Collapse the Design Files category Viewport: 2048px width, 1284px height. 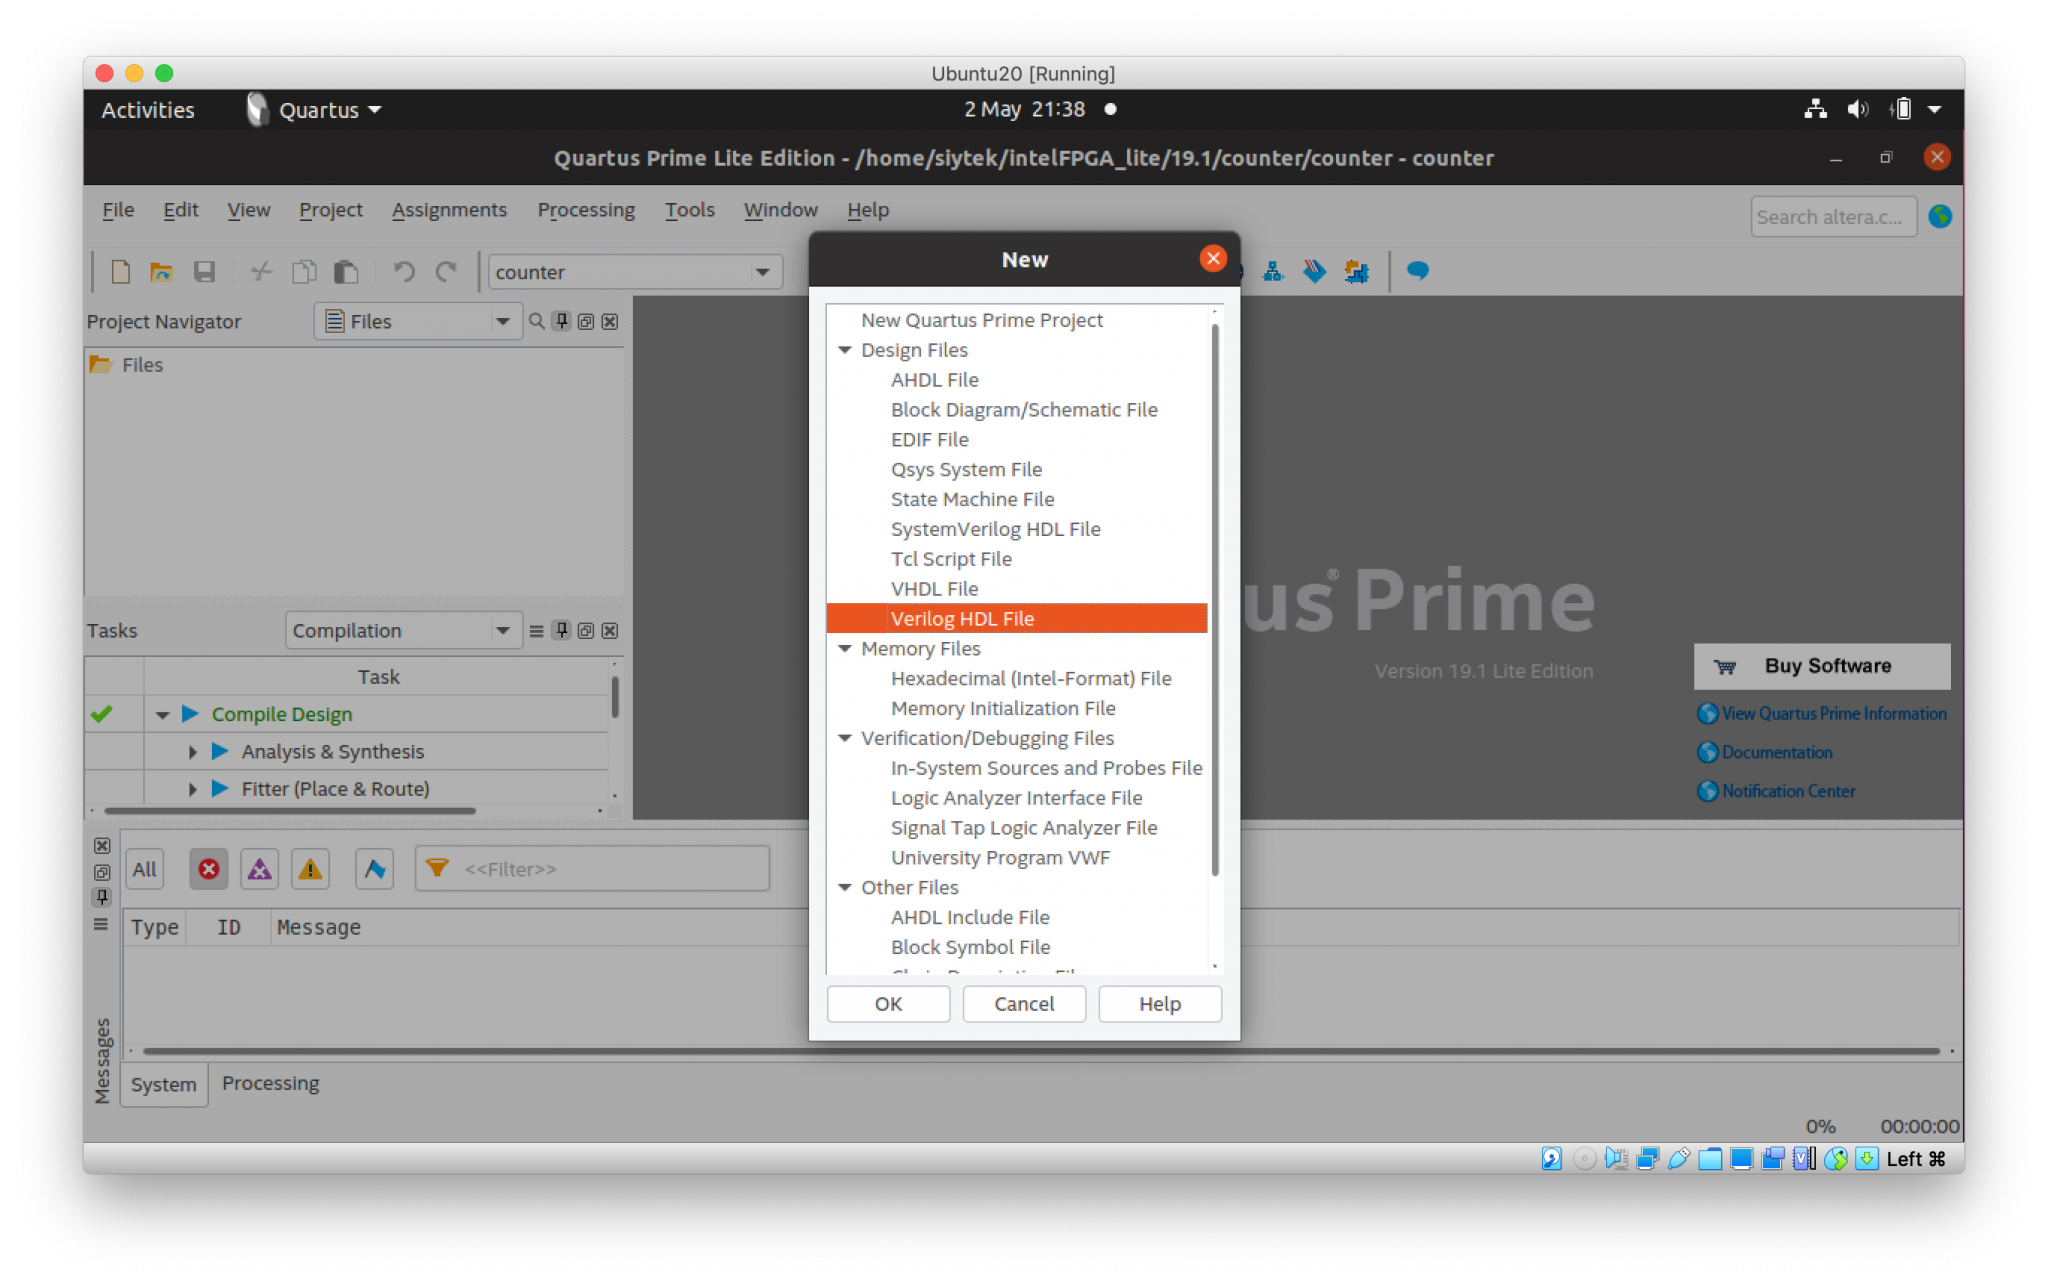(x=845, y=350)
